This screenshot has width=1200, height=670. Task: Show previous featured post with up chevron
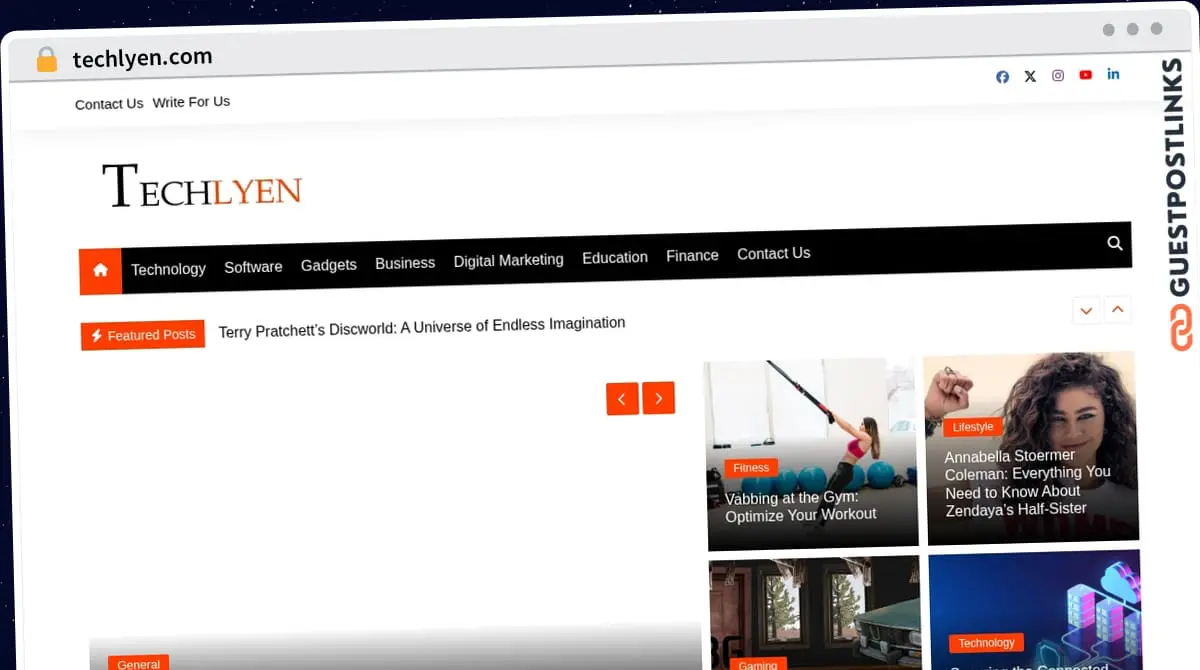click(x=1118, y=309)
